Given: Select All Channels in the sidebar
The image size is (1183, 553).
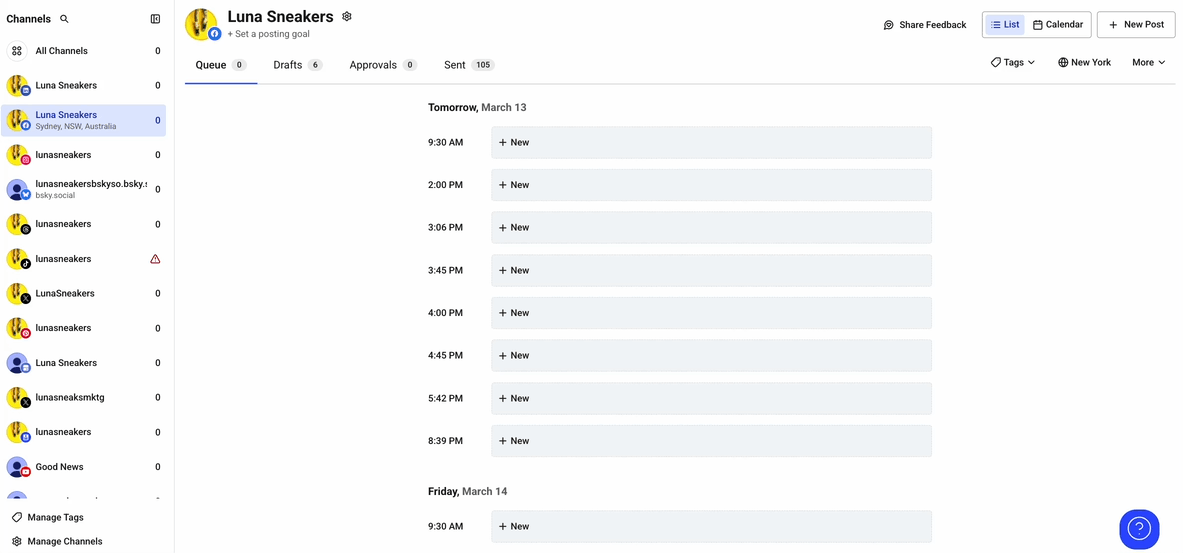Looking at the screenshot, I should tap(83, 51).
